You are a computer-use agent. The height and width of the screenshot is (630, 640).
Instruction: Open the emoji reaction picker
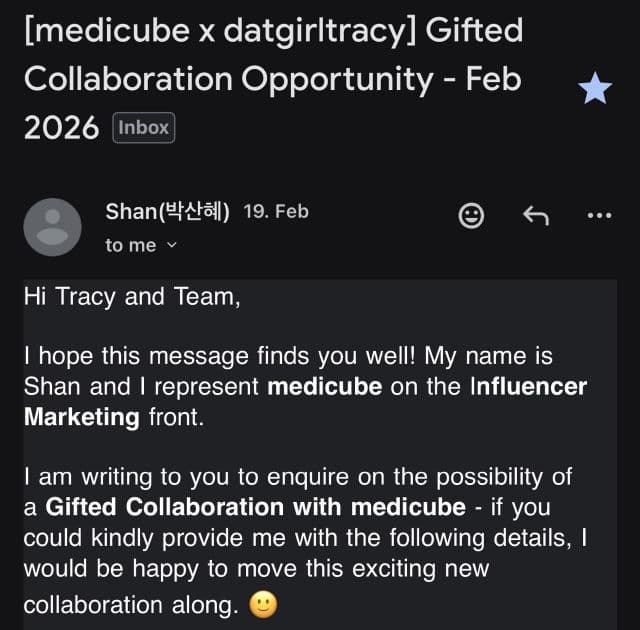471,213
